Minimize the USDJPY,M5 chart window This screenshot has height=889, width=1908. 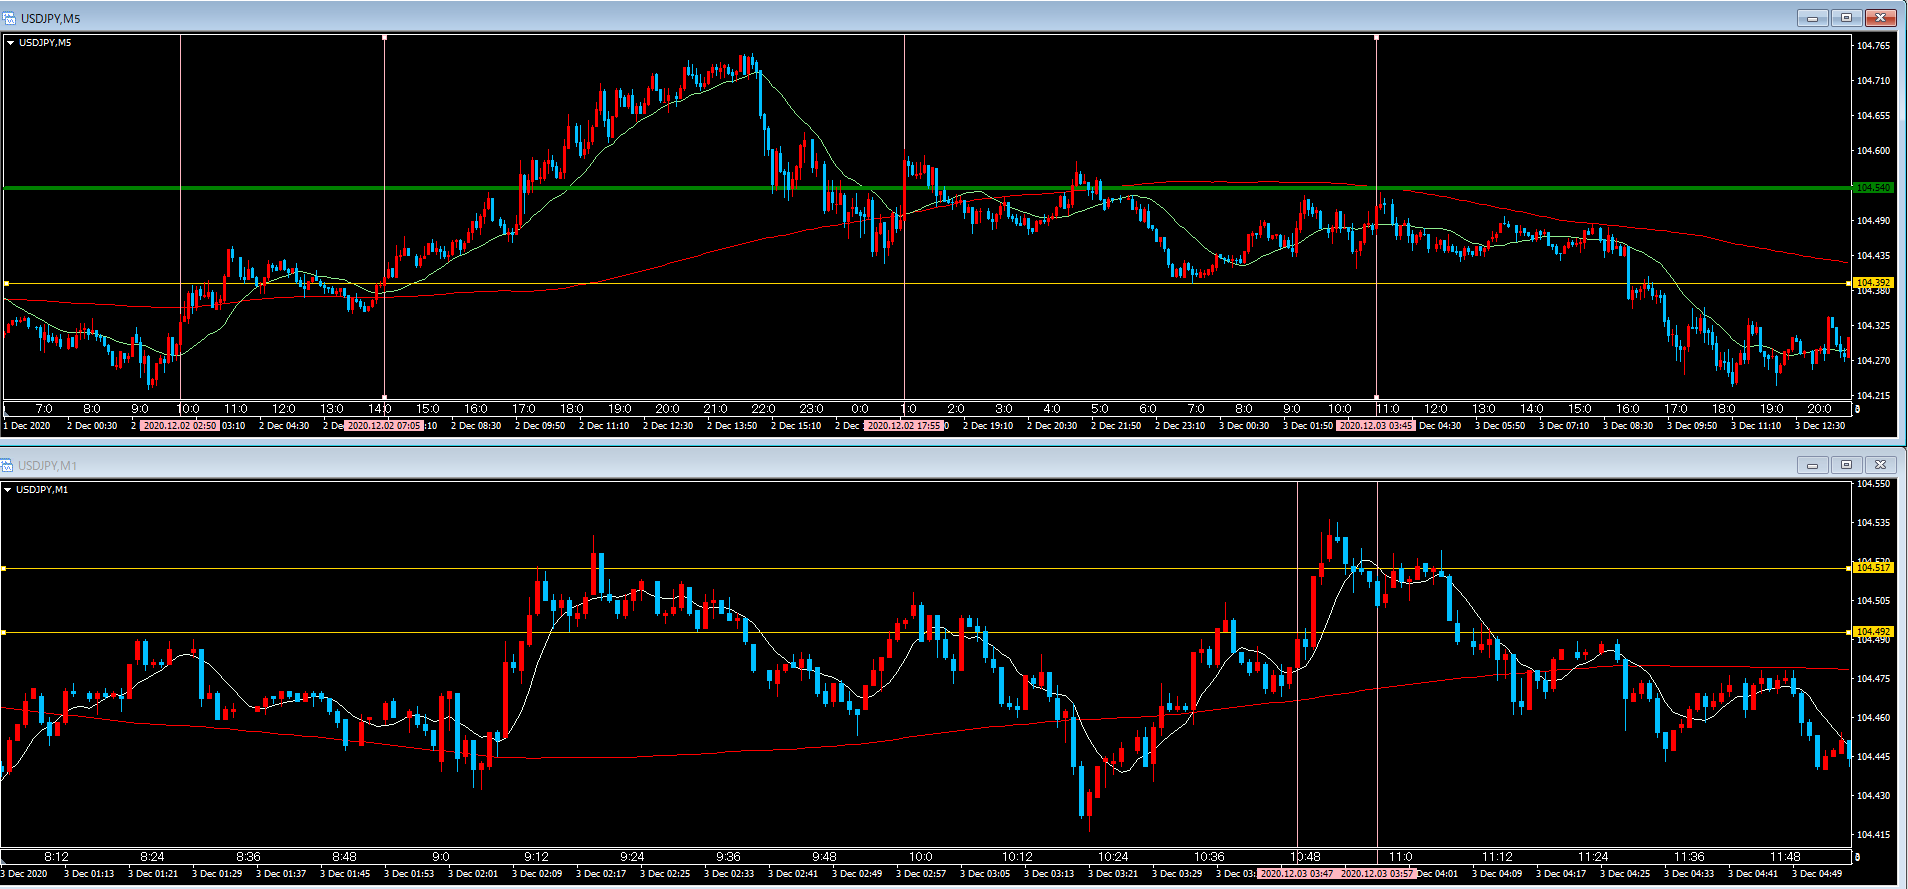(x=1812, y=18)
